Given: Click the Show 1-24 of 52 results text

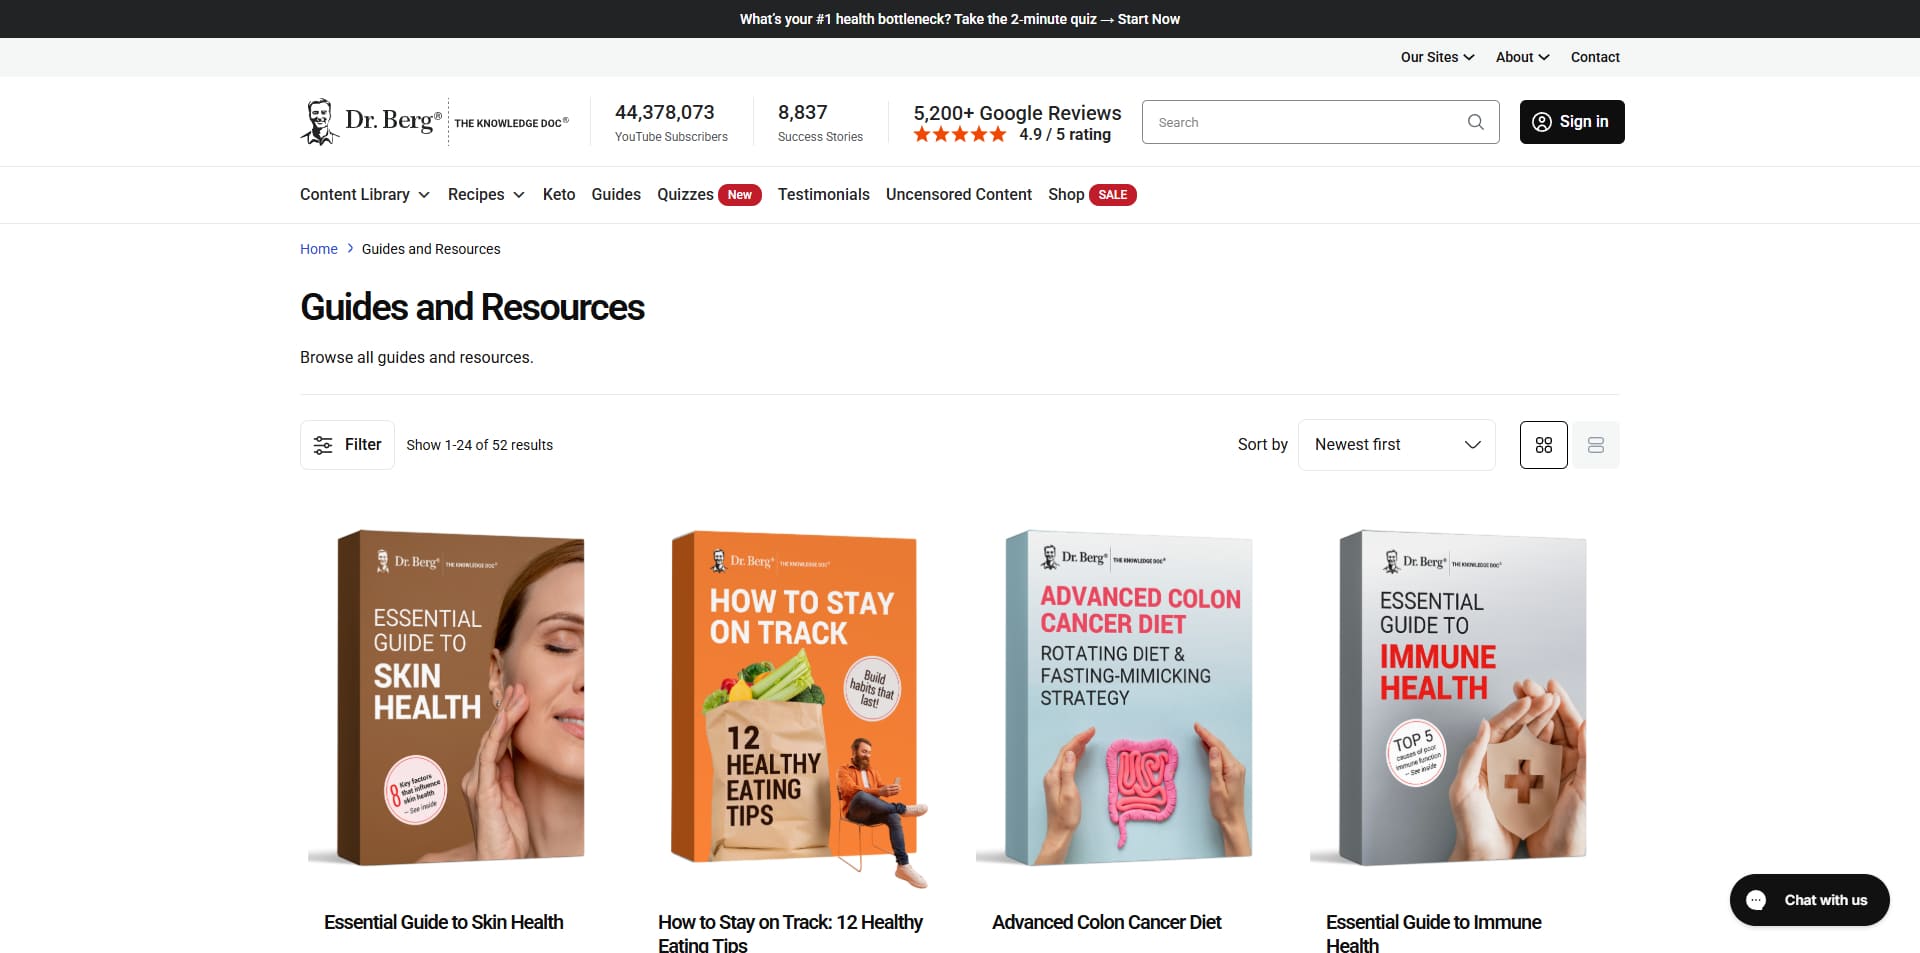Looking at the screenshot, I should [479, 445].
